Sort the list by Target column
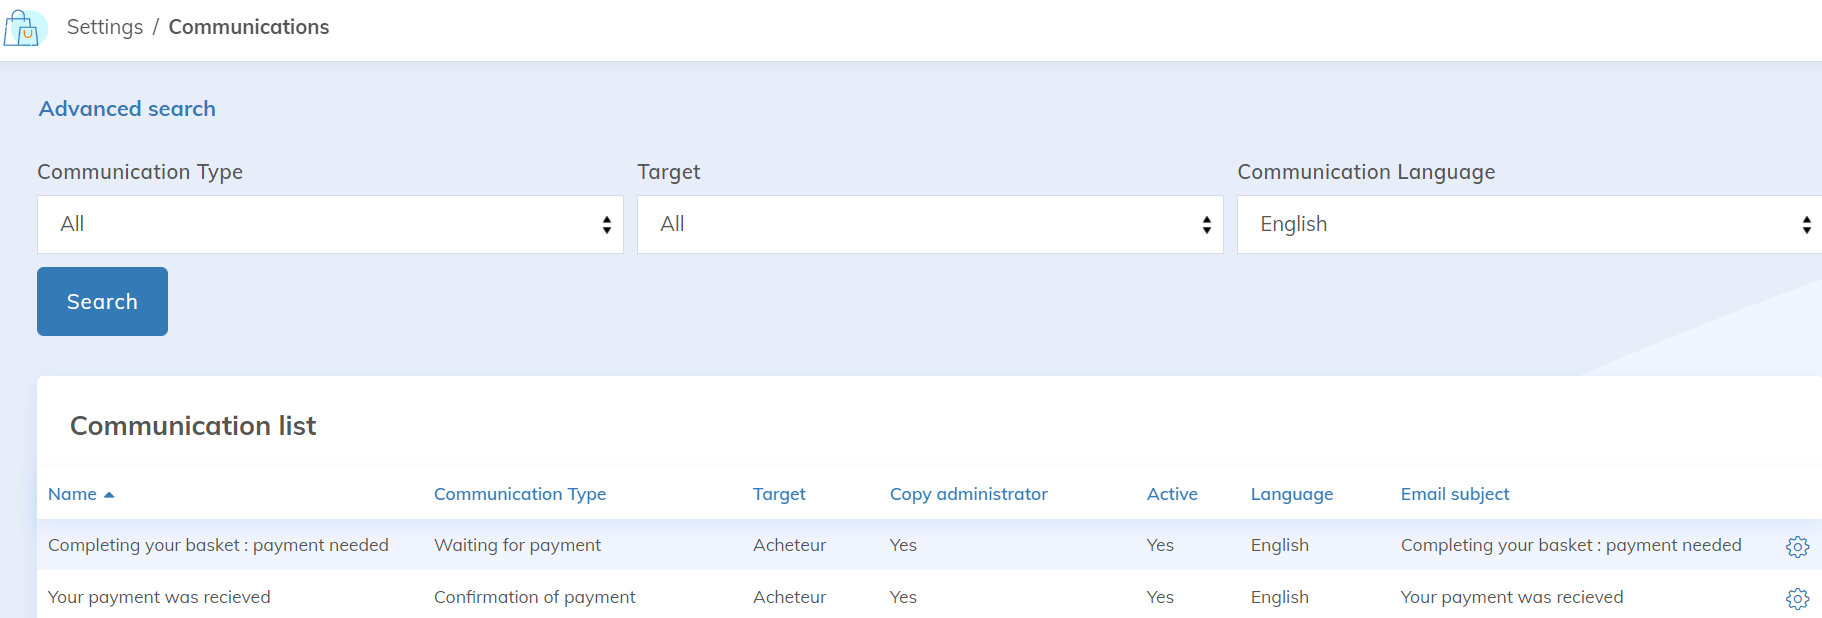The height and width of the screenshot is (618, 1822). pyautogui.click(x=779, y=494)
